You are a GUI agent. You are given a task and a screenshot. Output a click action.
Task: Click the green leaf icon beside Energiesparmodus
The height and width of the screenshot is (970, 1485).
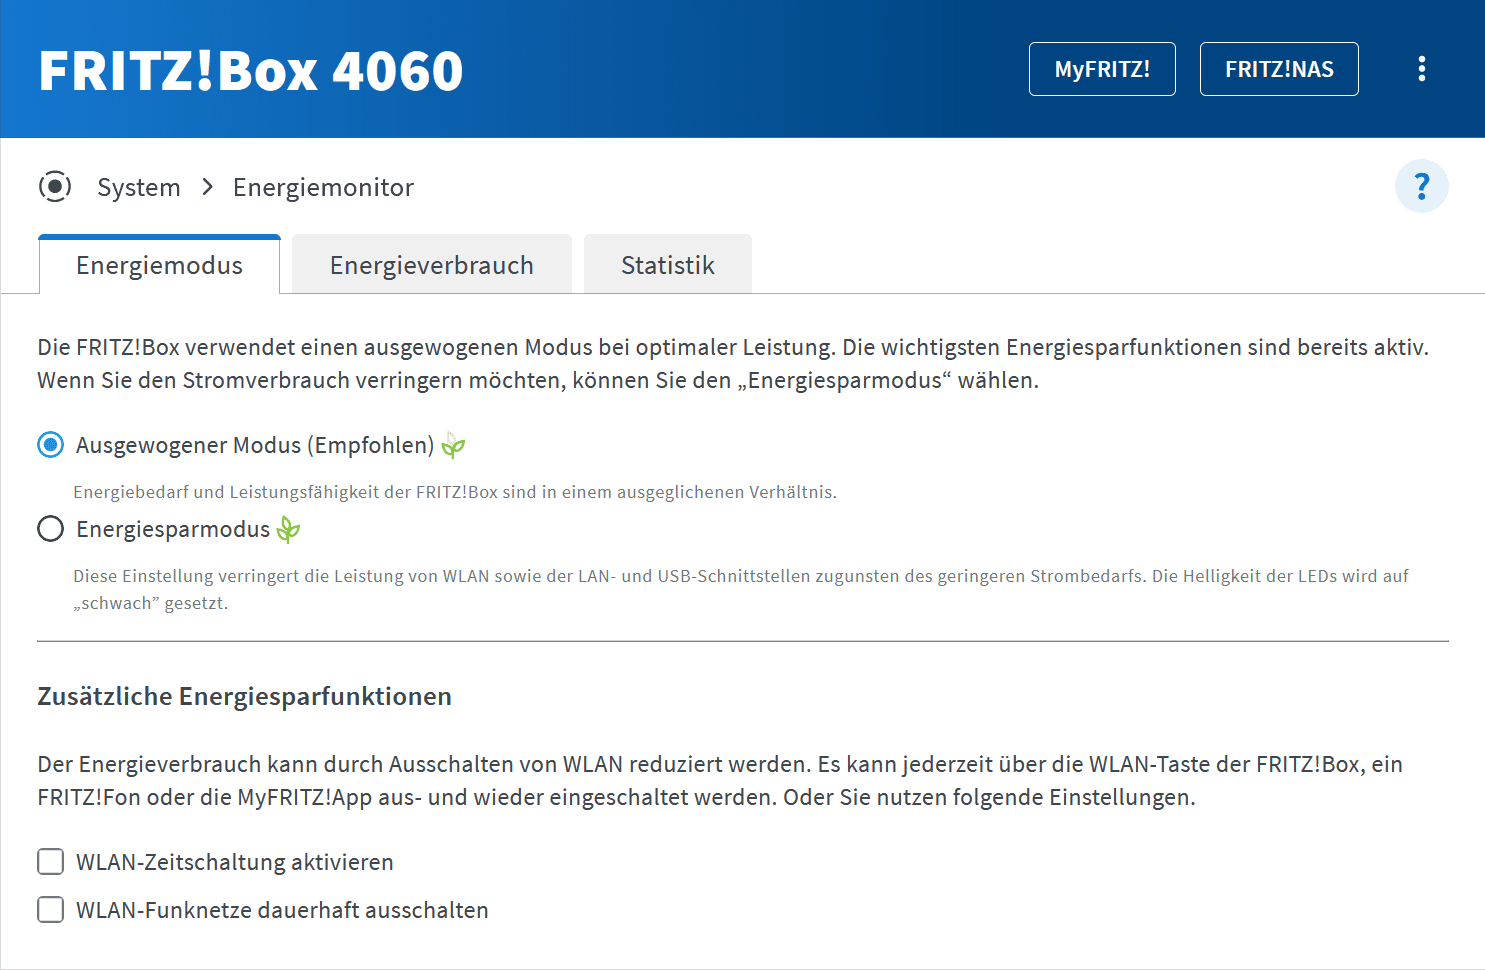288,529
